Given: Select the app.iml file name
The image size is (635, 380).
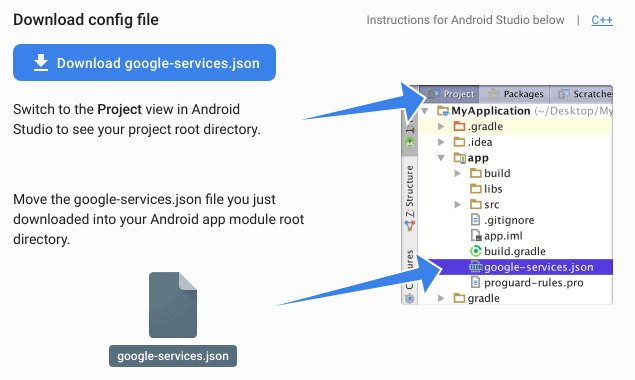Looking at the screenshot, I should coord(503,236).
